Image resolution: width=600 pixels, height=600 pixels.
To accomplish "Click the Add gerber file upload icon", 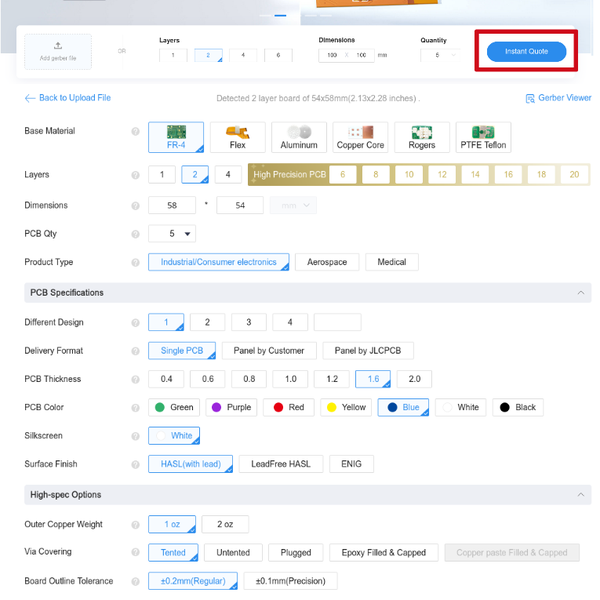I will pyautogui.click(x=58, y=46).
